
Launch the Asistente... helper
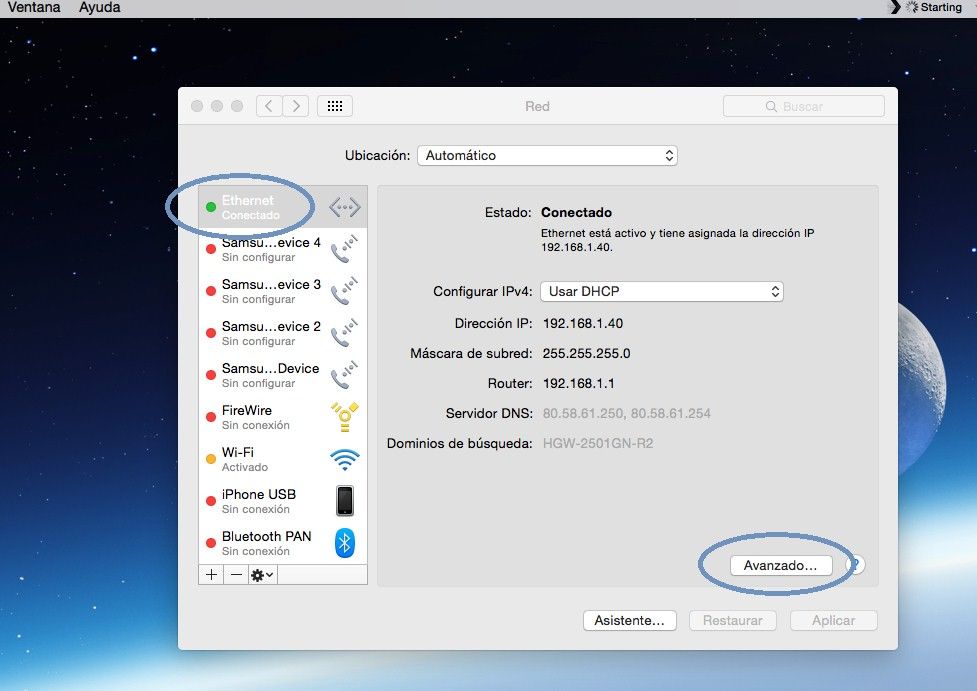coord(629,621)
